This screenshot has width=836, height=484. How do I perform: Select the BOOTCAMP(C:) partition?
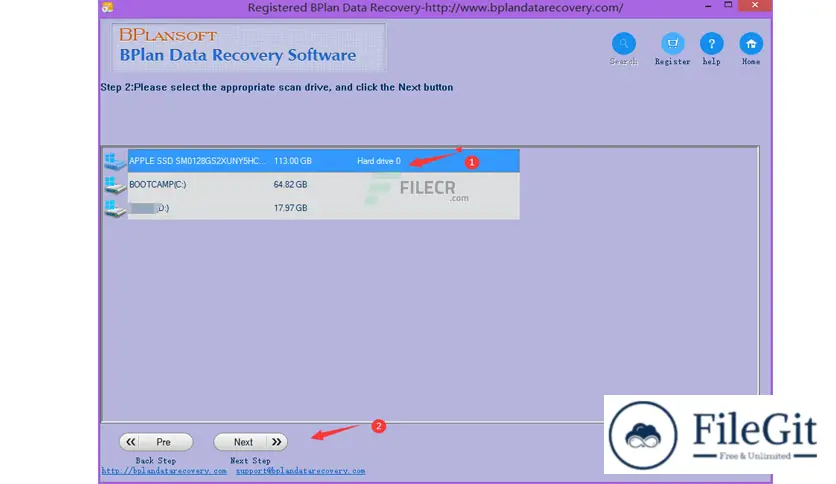click(x=324, y=184)
